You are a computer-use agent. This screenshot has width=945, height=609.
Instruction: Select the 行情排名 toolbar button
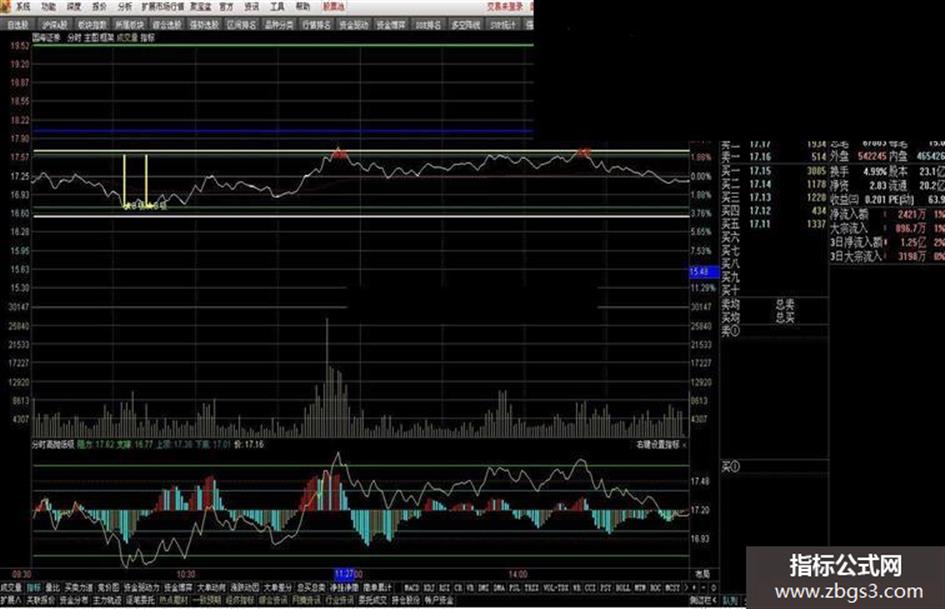click(x=316, y=25)
